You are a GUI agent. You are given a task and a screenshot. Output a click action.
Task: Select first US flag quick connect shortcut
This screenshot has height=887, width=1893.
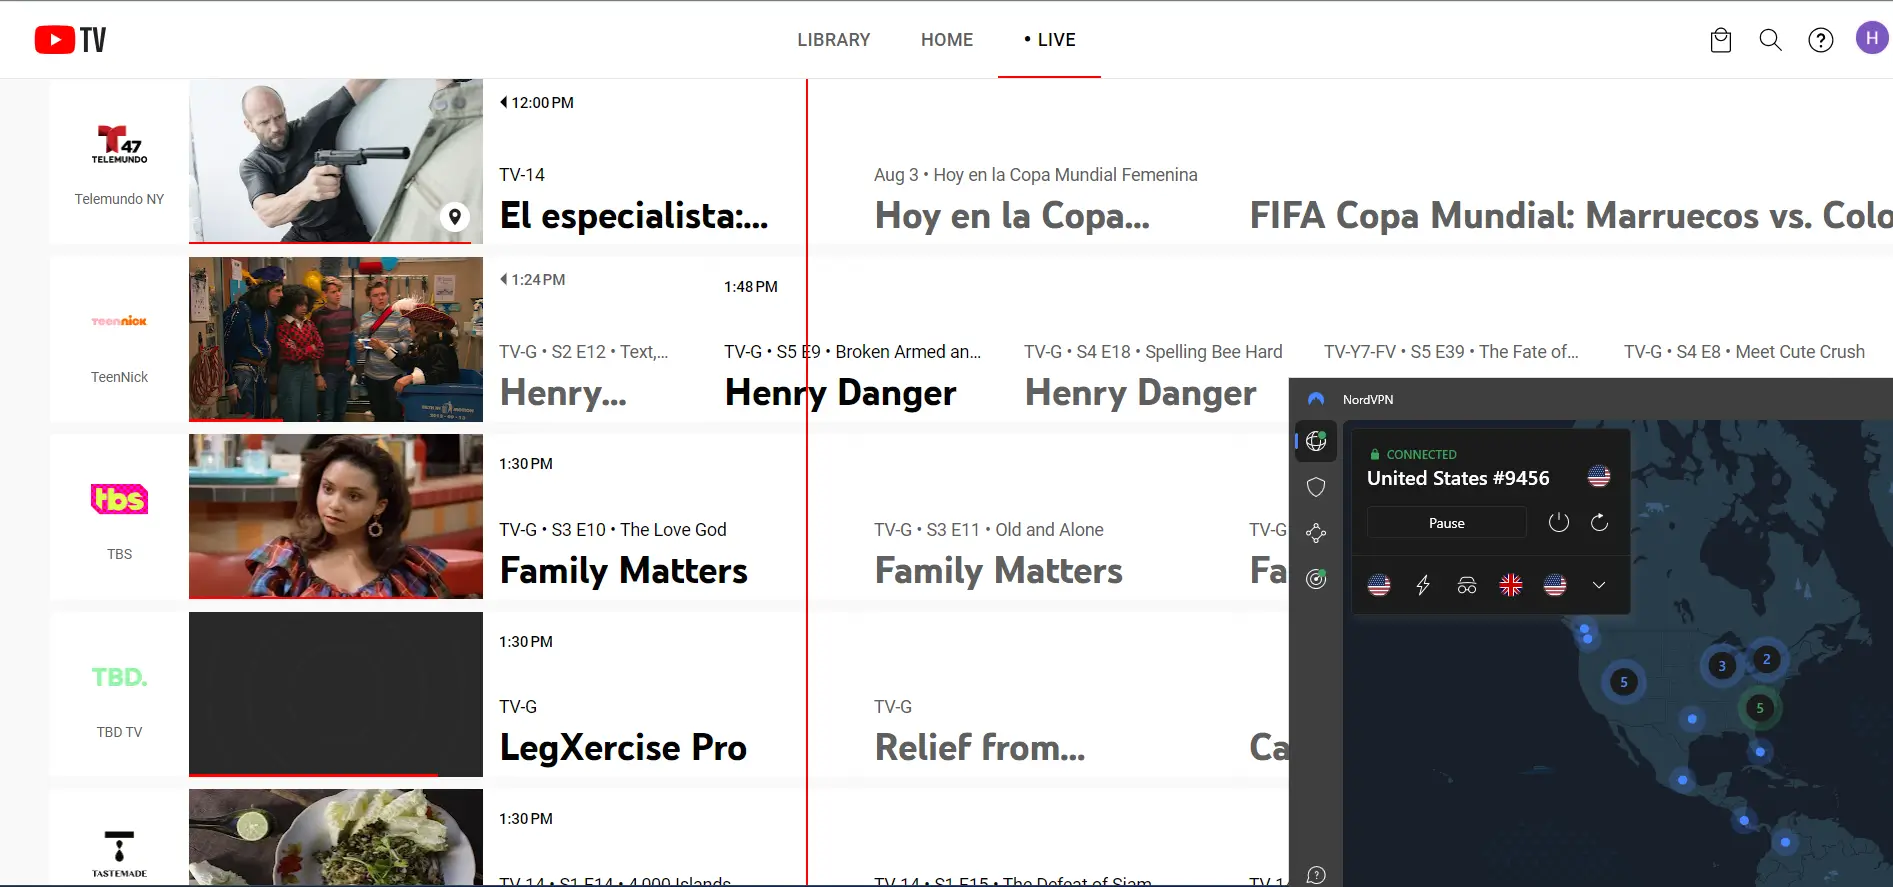coord(1379,585)
